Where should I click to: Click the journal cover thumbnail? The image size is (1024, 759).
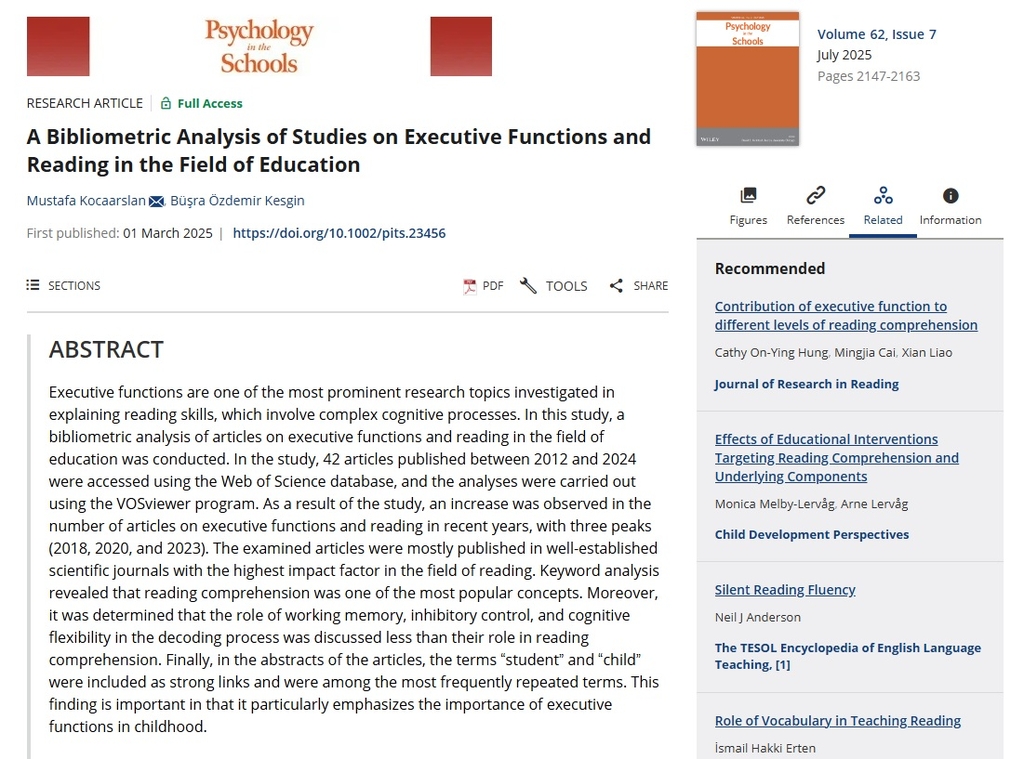[747, 79]
